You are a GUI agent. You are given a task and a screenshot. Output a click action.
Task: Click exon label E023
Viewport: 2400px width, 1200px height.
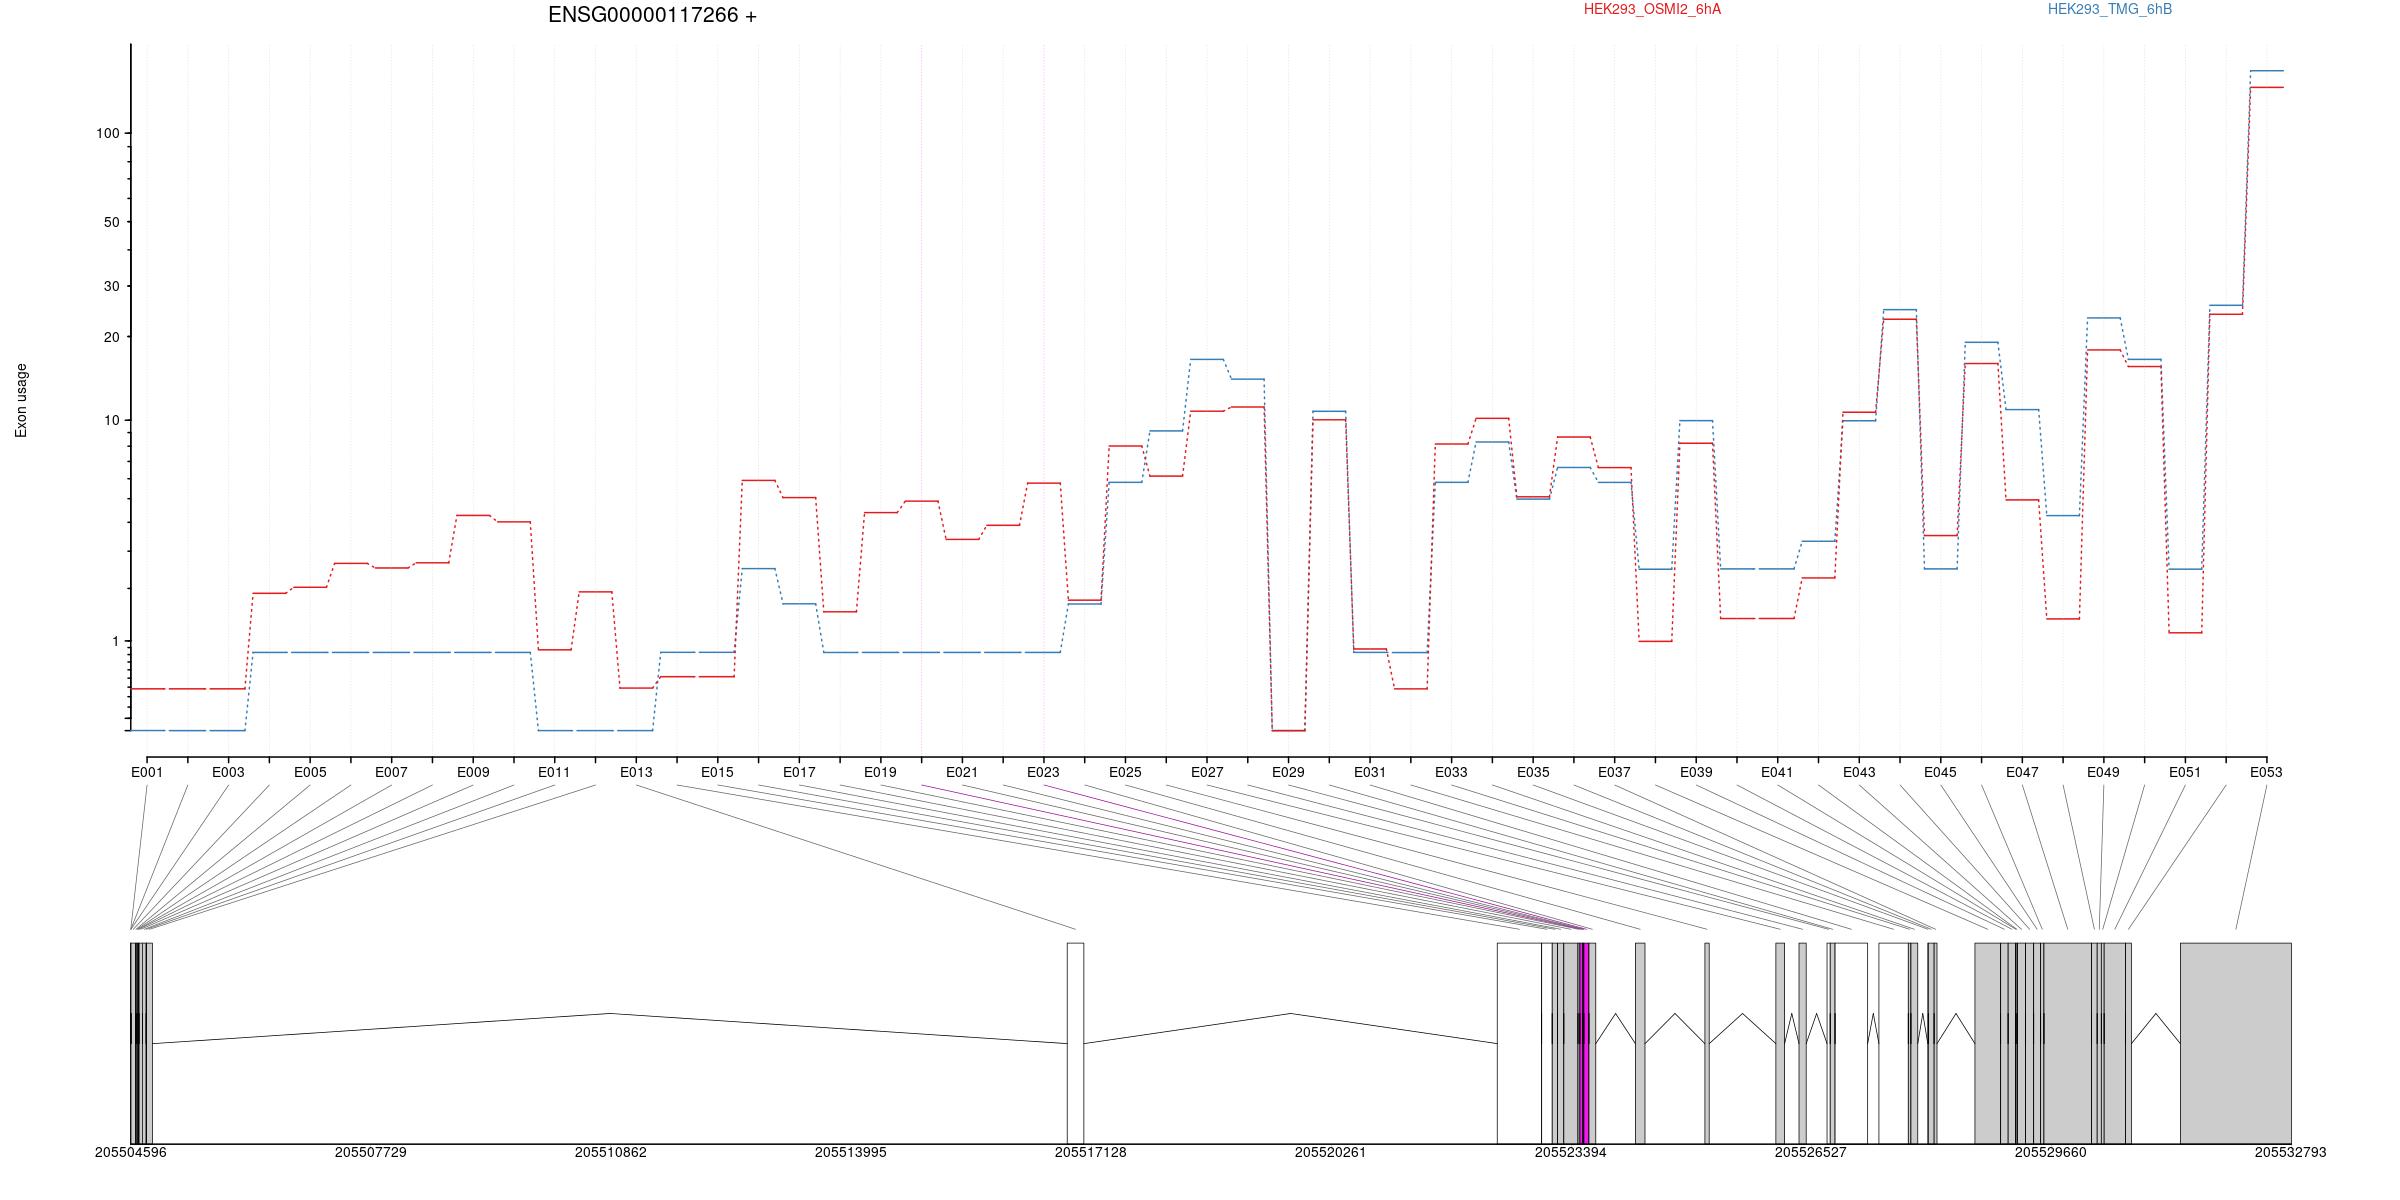click(1043, 772)
